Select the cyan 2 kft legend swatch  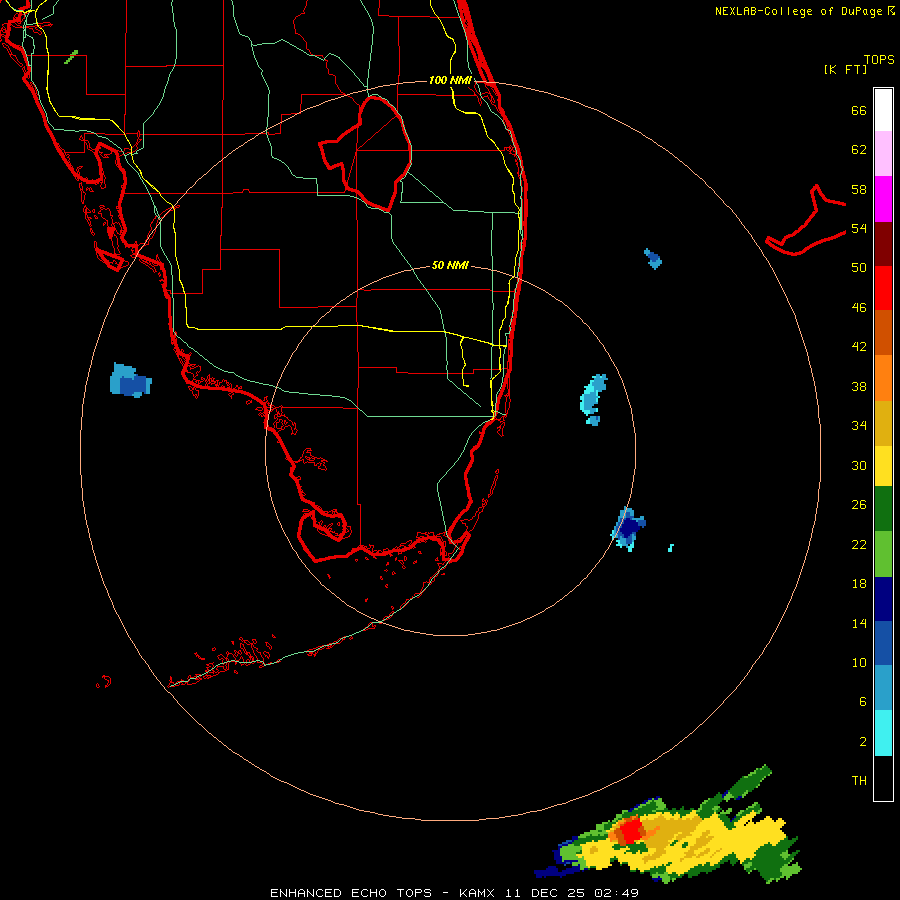(883, 733)
